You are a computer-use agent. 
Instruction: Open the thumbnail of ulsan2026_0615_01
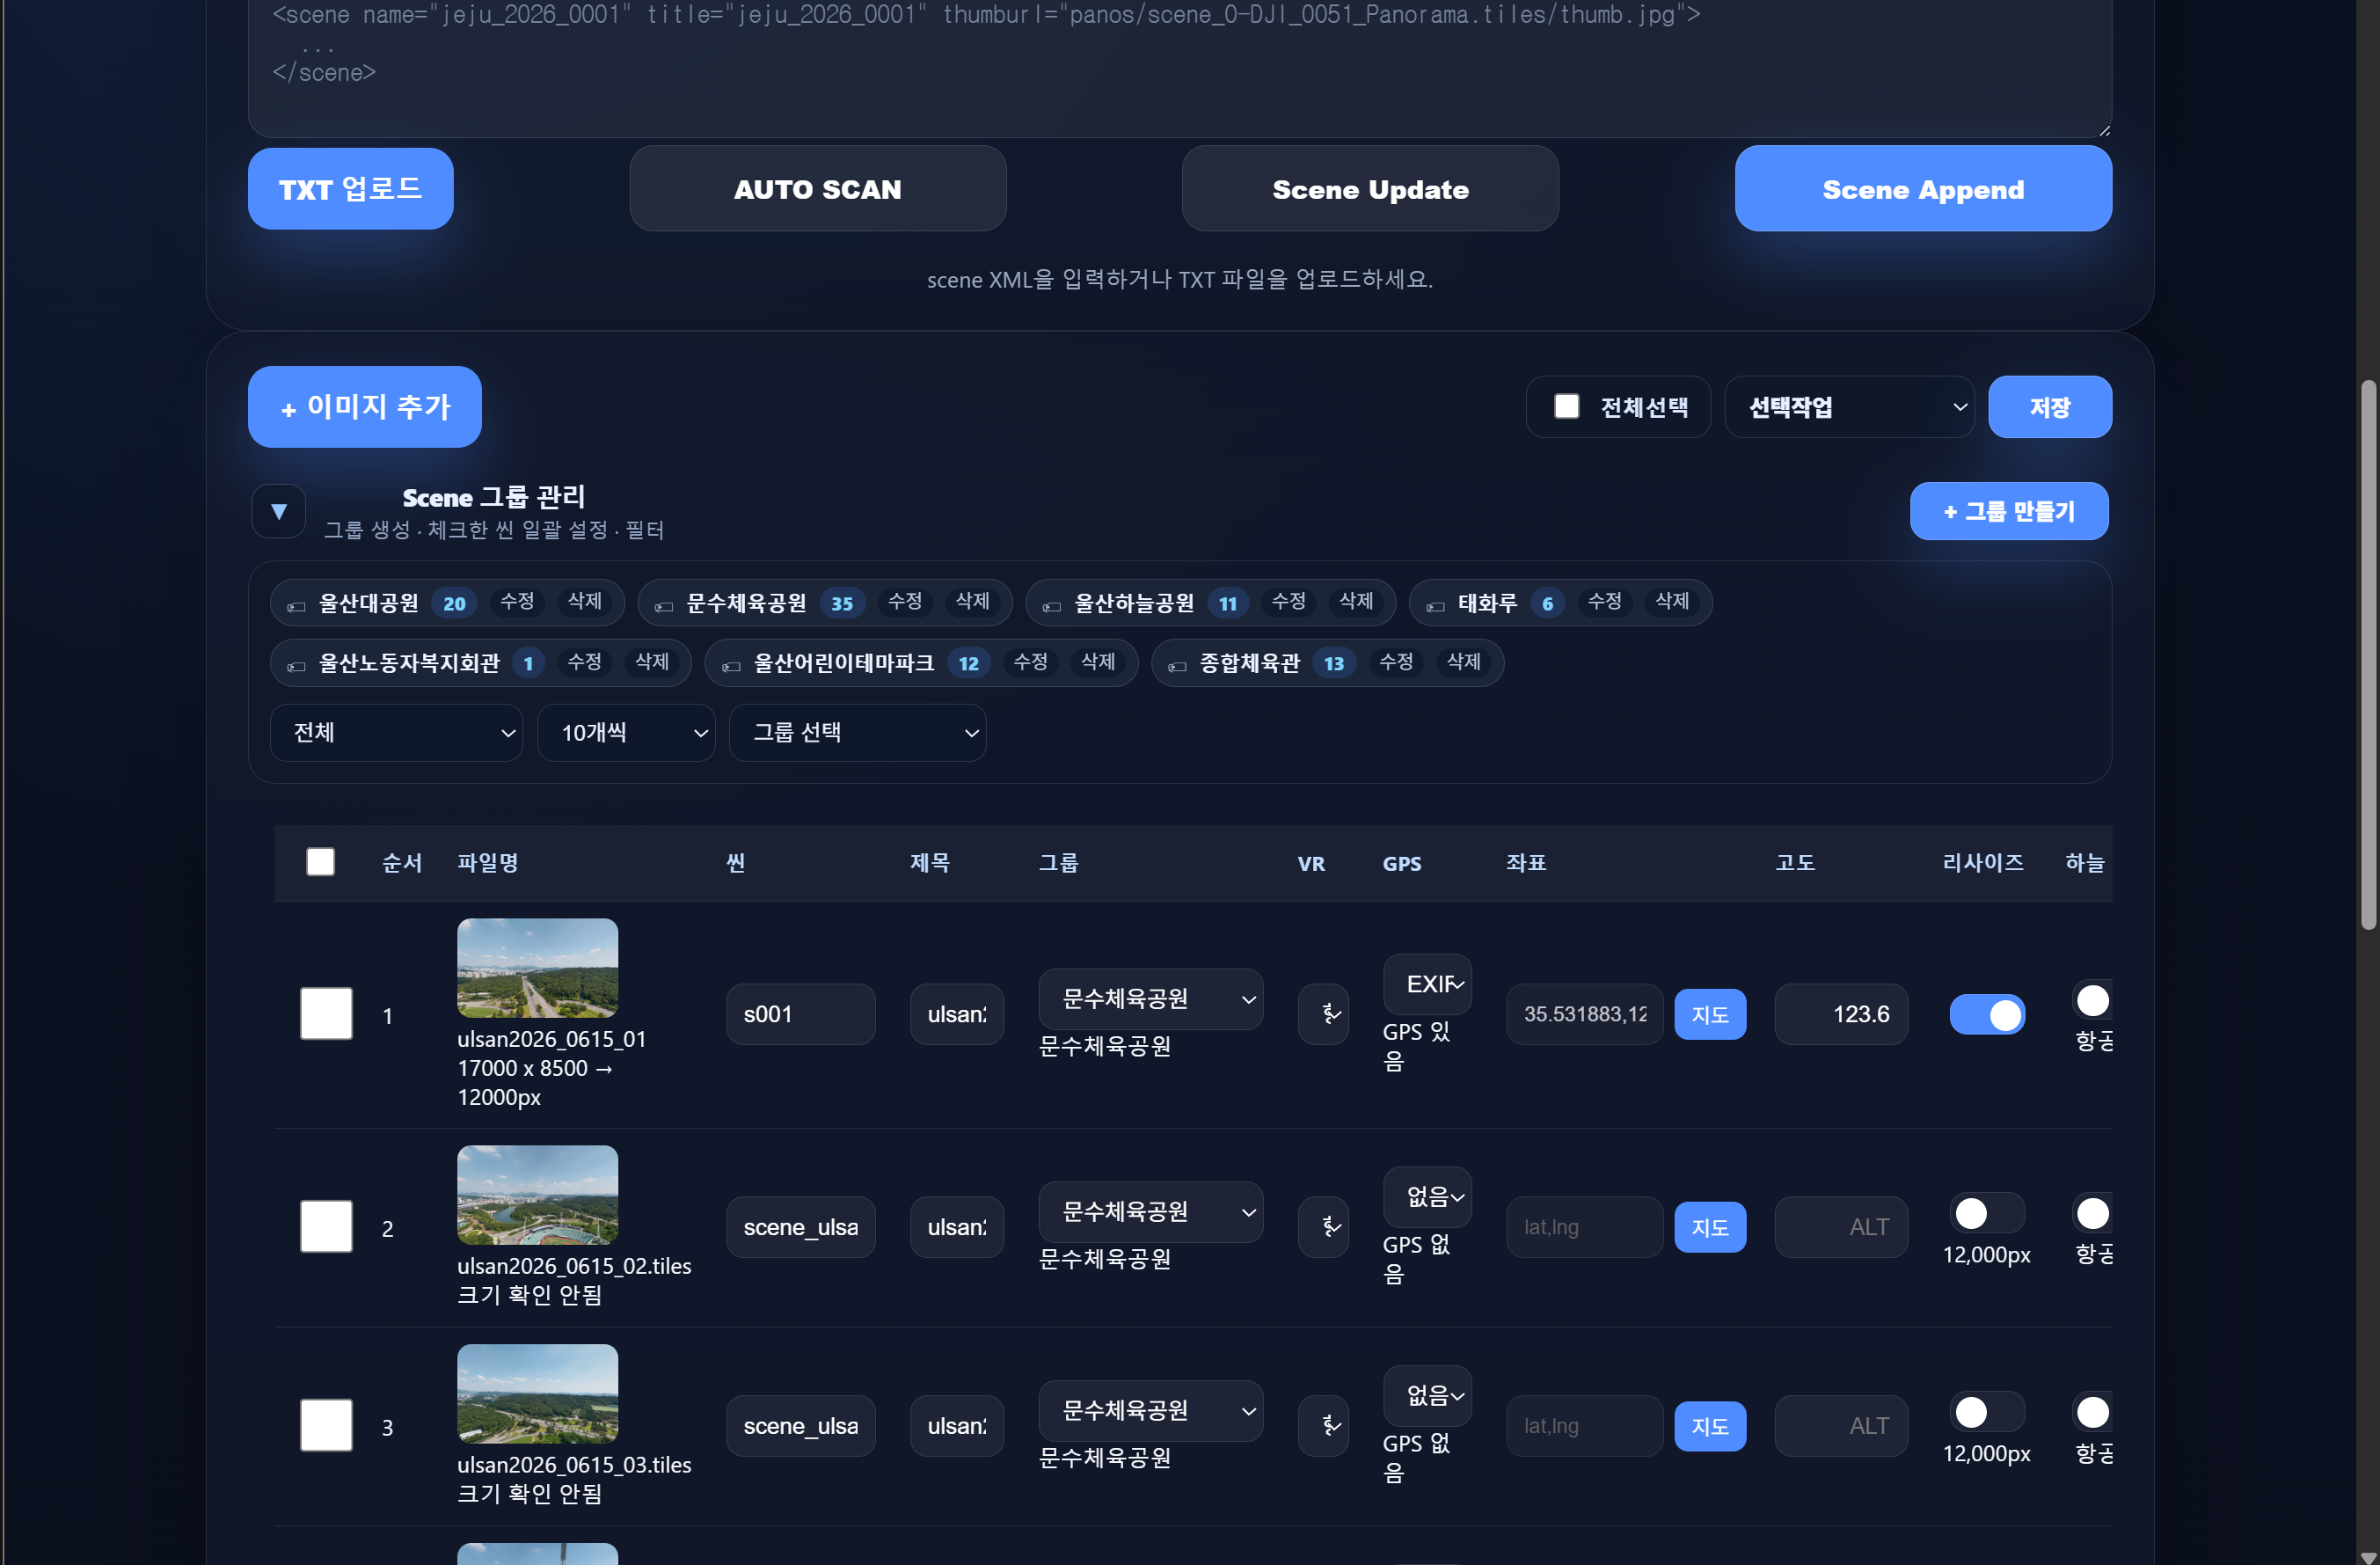pyautogui.click(x=538, y=968)
